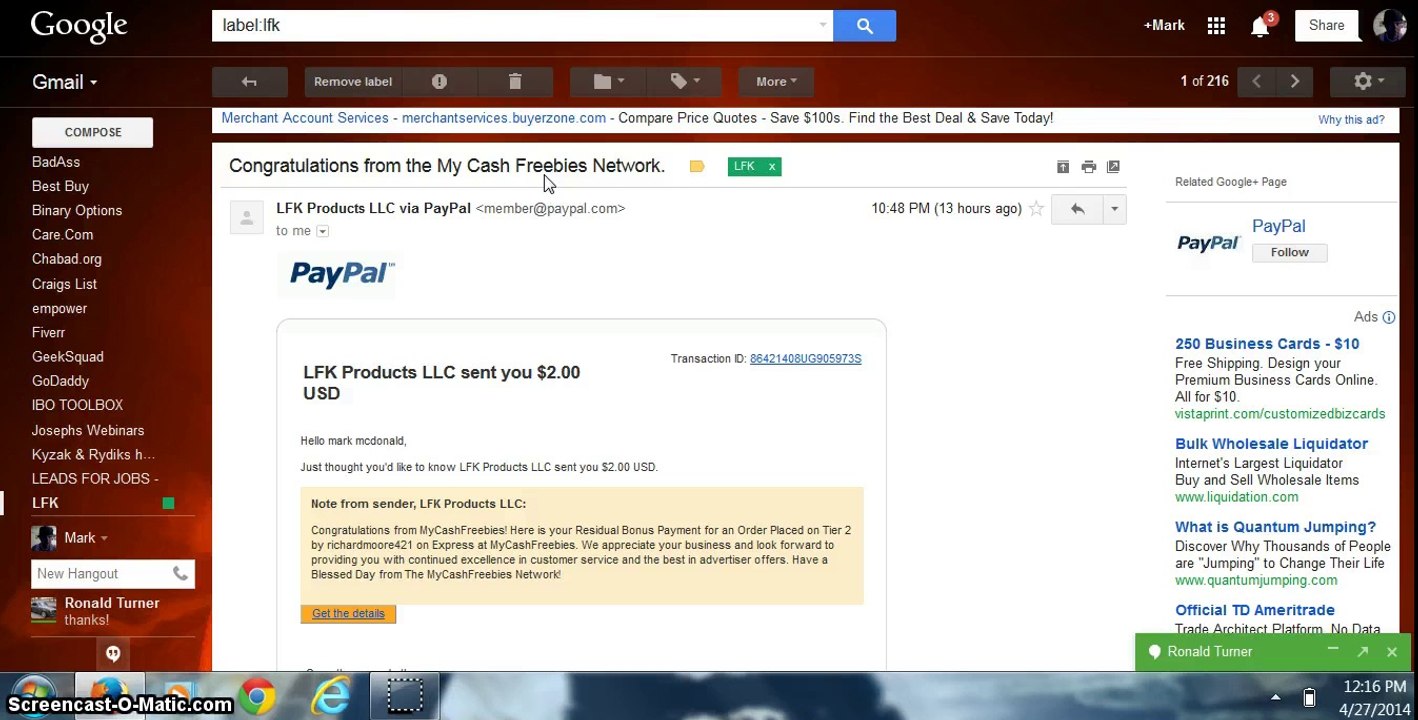Go to older conversation arrow
This screenshot has height=720, width=1418.
pos(1294,82)
